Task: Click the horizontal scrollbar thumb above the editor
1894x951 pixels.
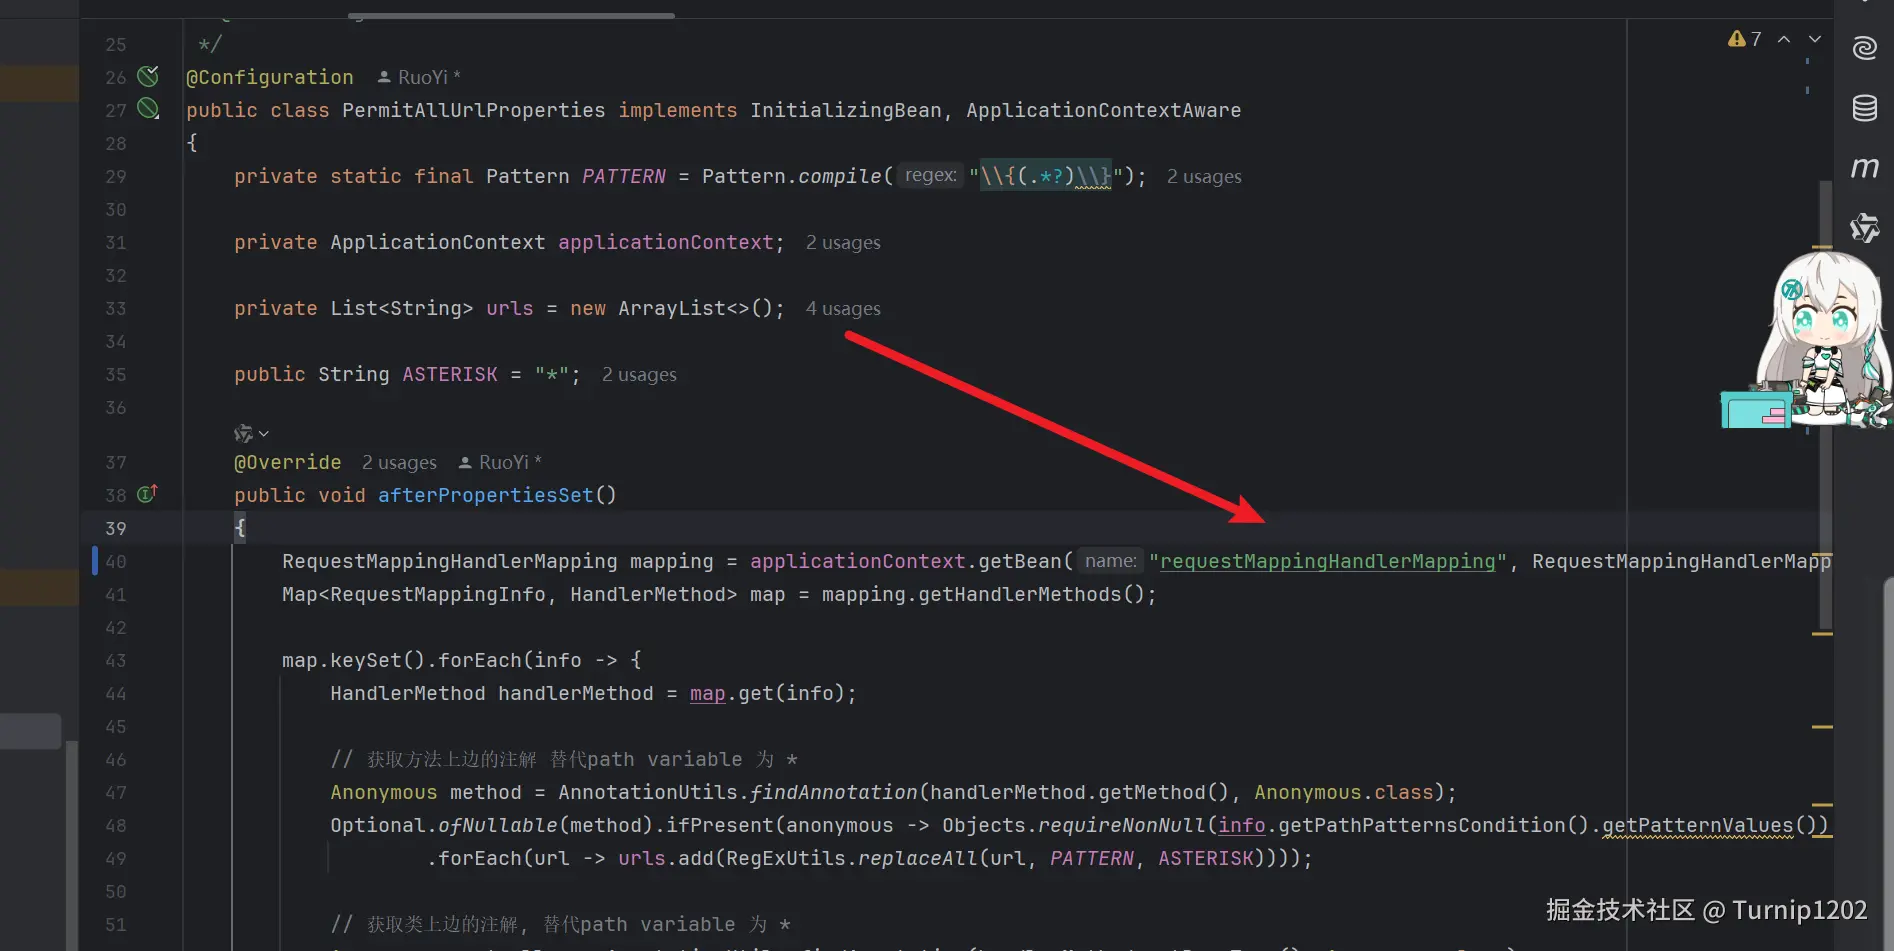Action: coord(511,16)
